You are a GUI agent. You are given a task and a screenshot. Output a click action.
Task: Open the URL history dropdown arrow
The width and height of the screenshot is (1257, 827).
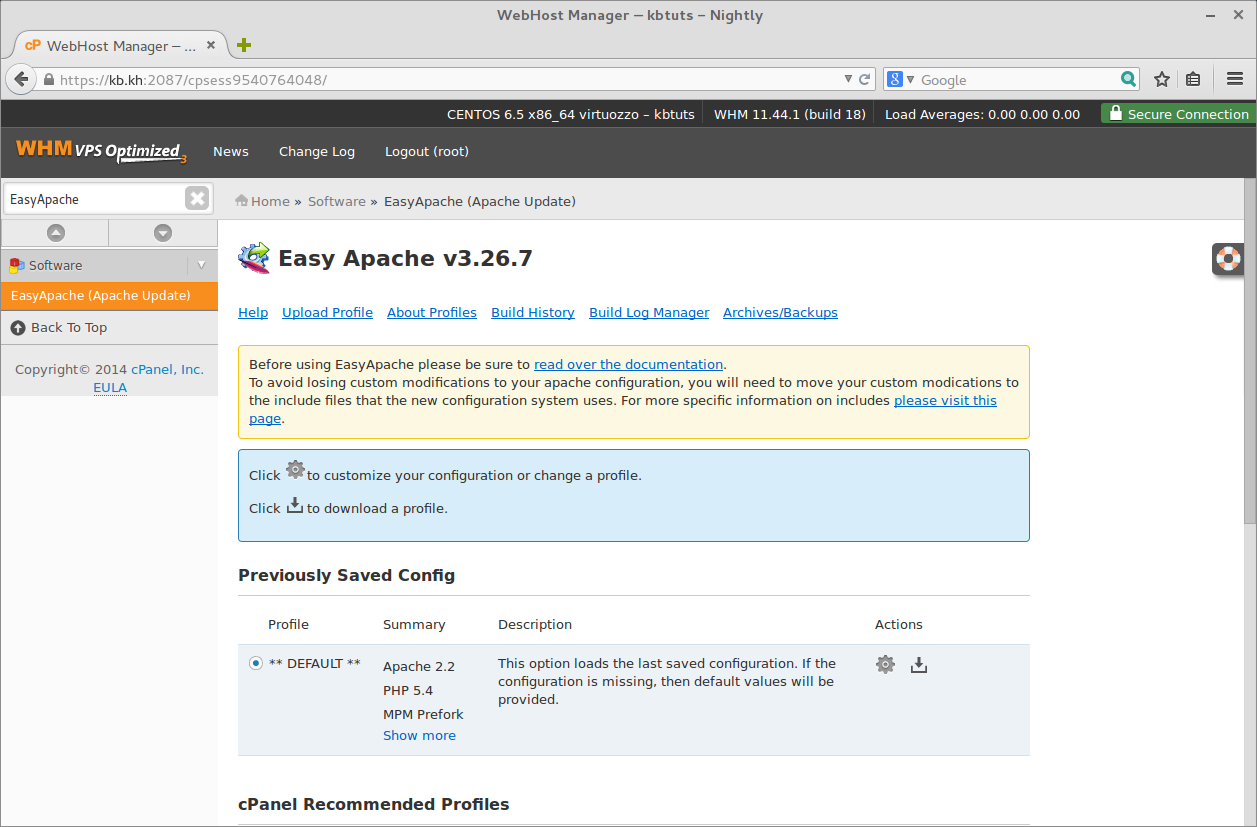pos(848,80)
